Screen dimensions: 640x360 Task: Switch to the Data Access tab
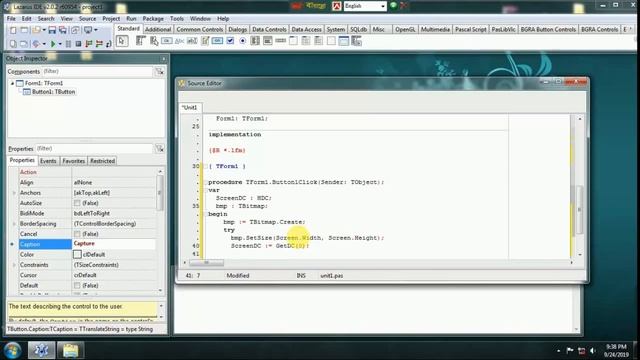point(306,29)
